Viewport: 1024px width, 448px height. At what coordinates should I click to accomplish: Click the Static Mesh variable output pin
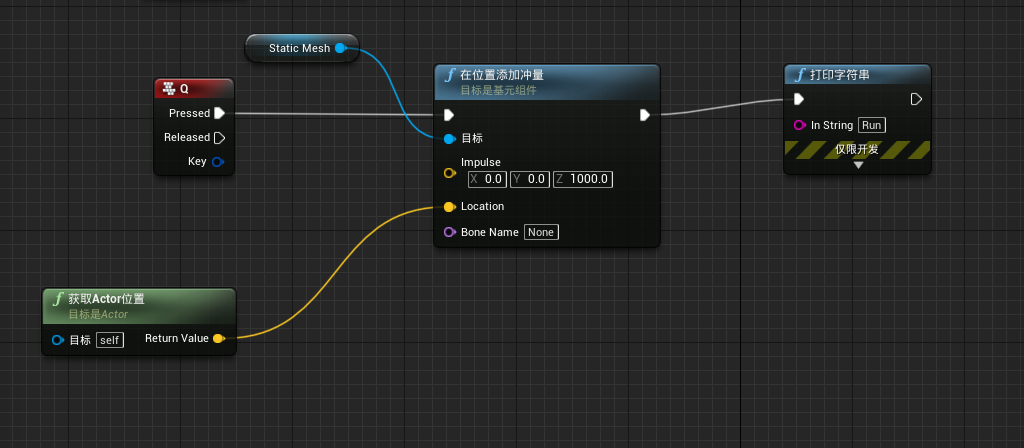click(x=340, y=48)
